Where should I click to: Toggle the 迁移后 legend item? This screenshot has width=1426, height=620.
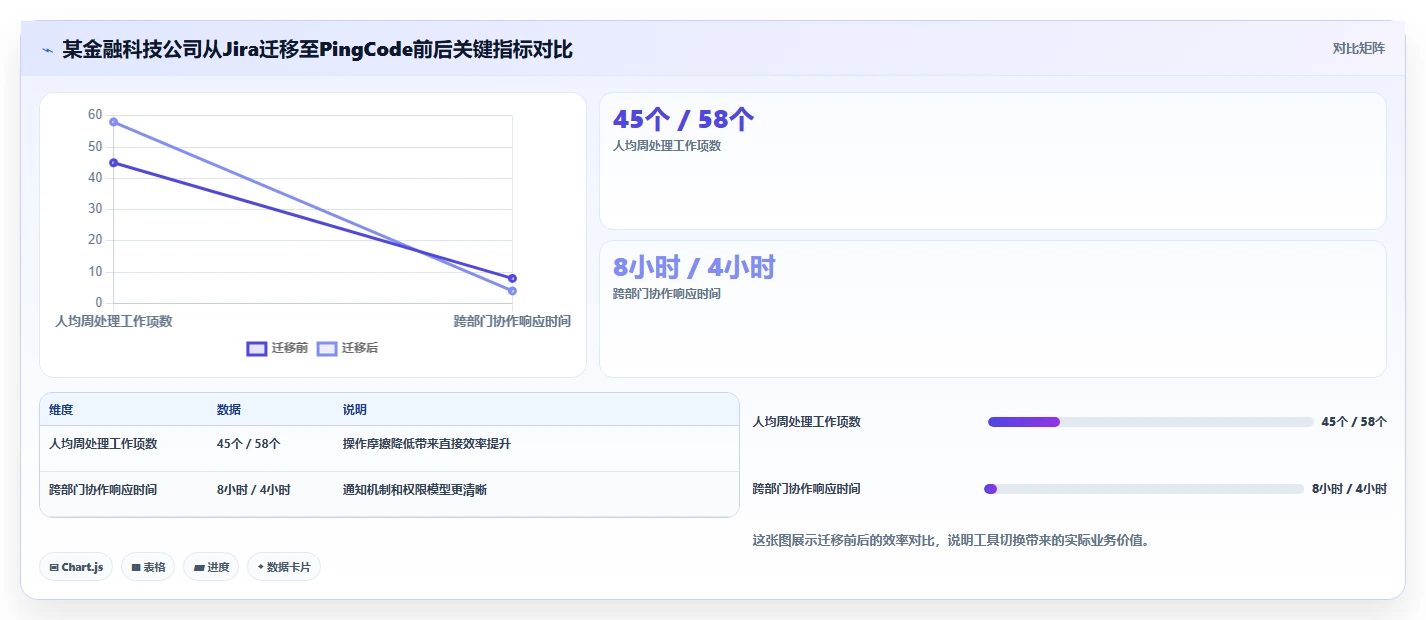click(x=347, y=348)
